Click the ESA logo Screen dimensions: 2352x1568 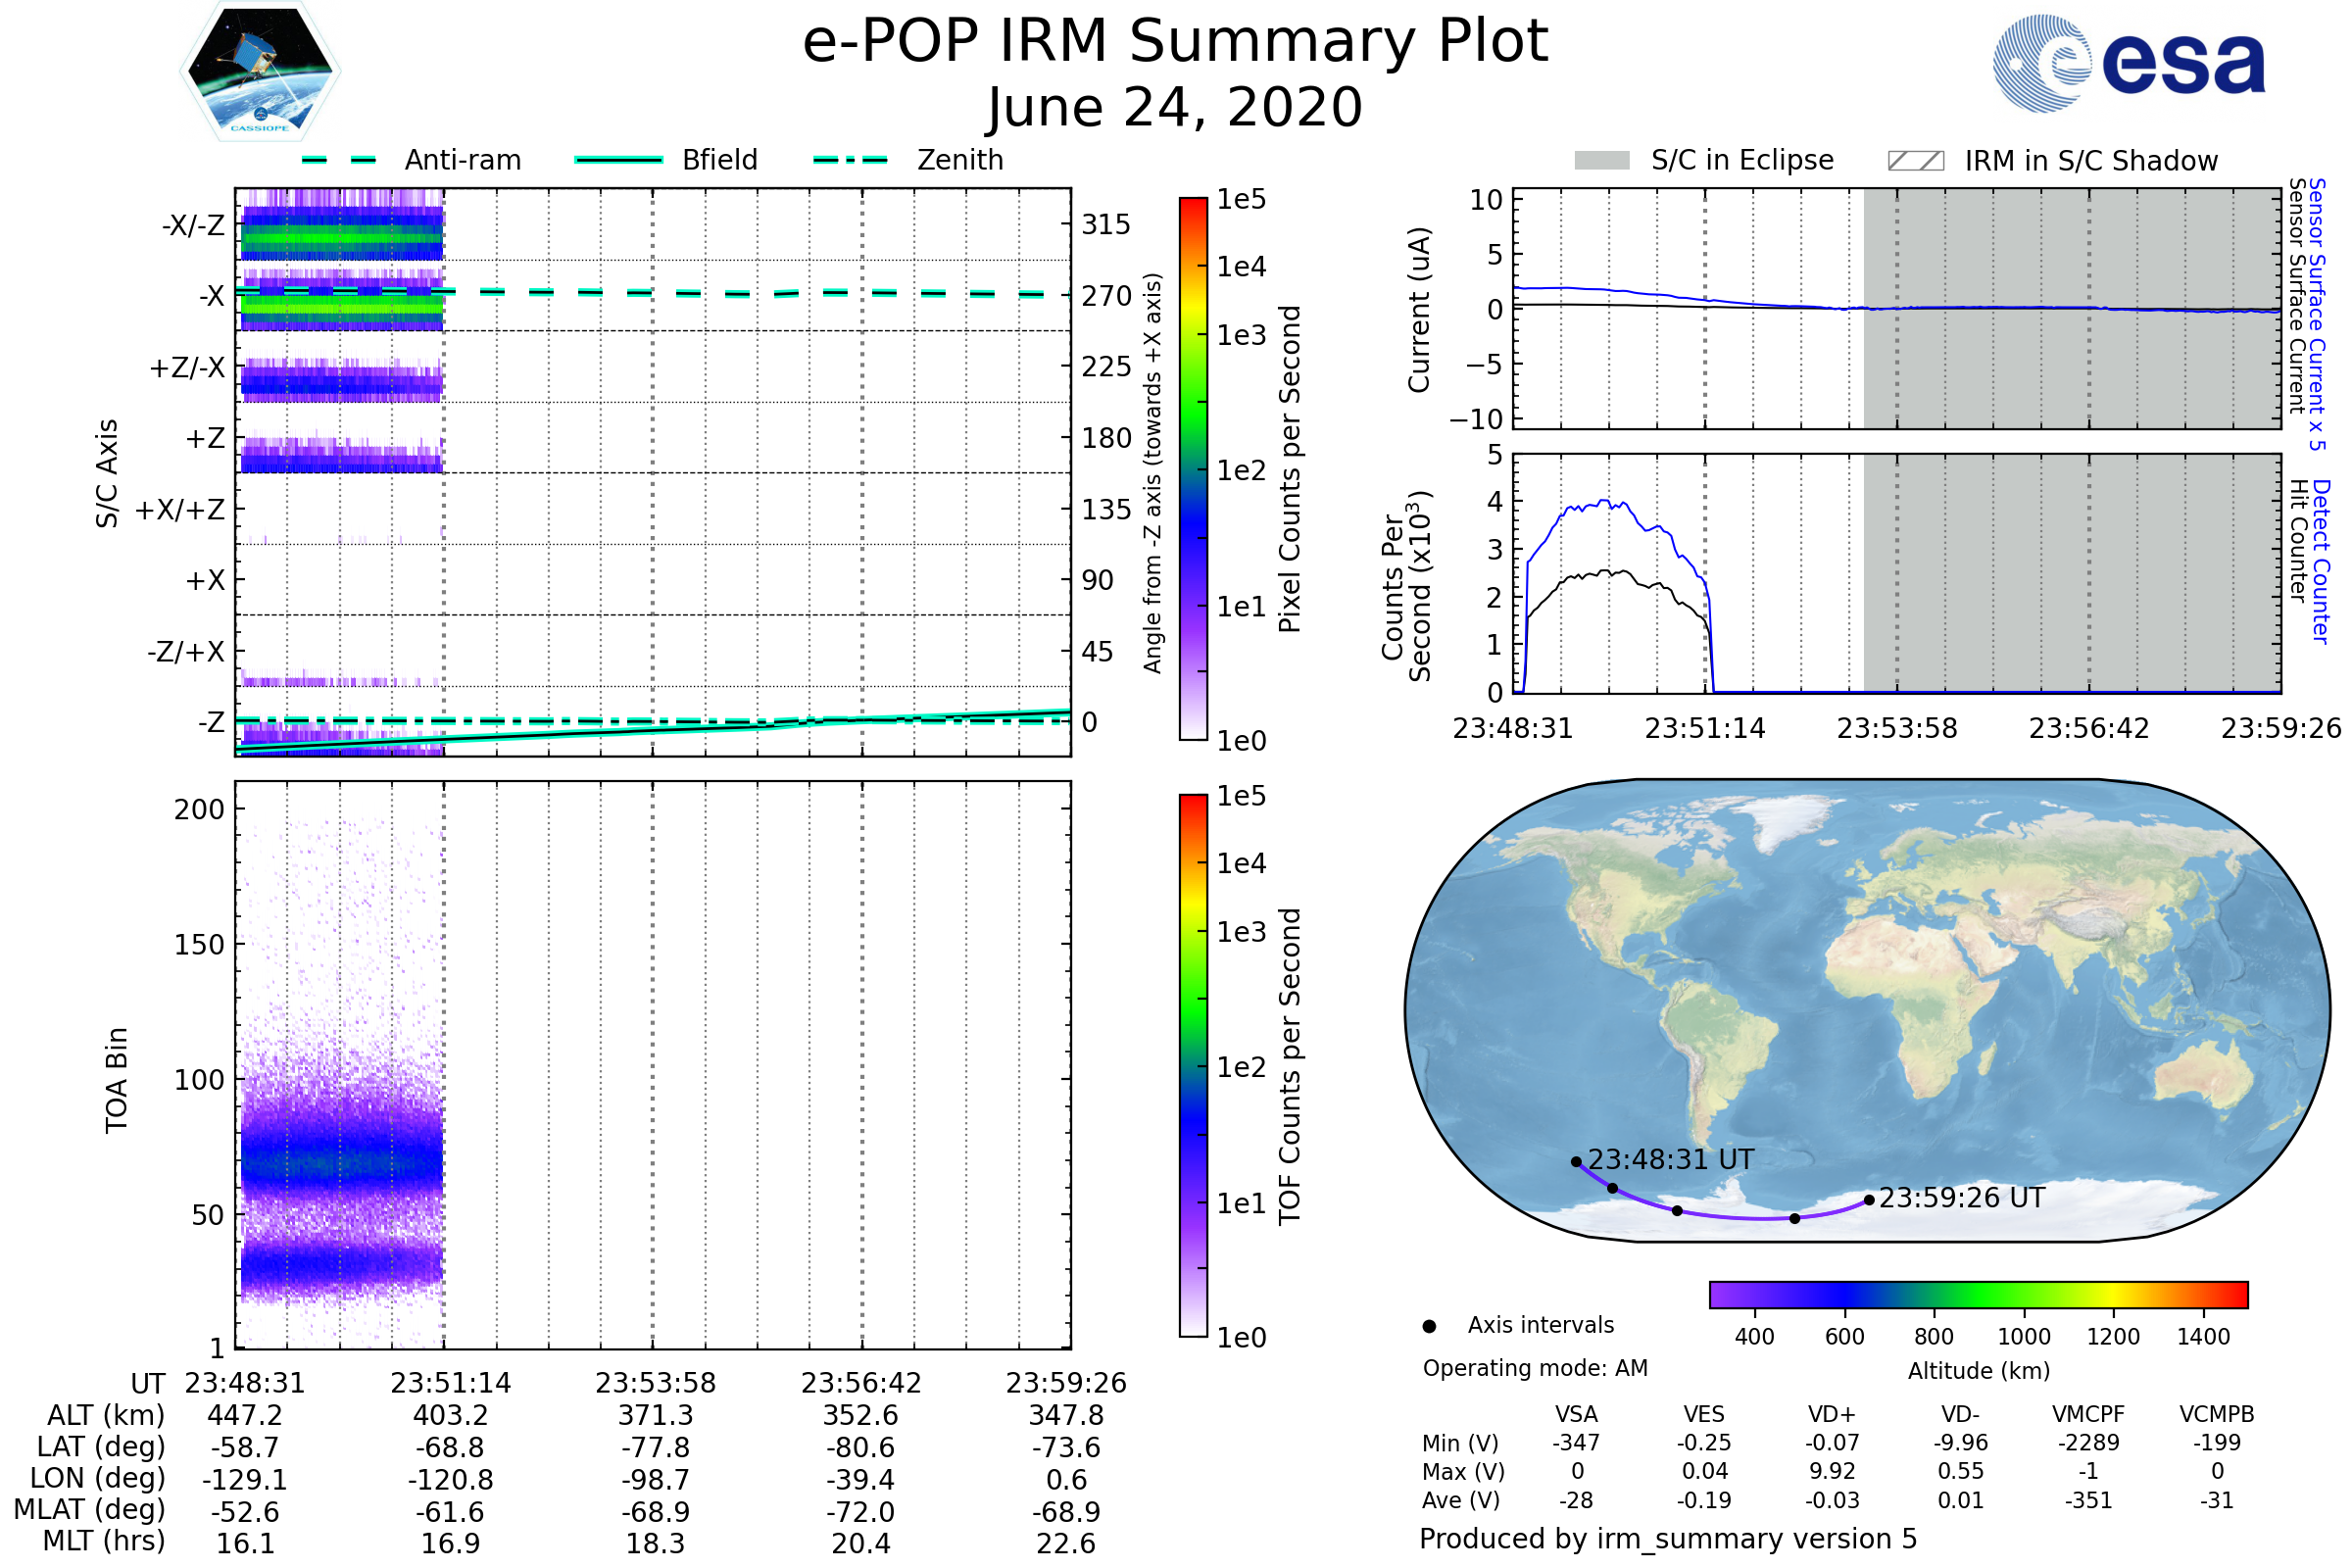2128,63
